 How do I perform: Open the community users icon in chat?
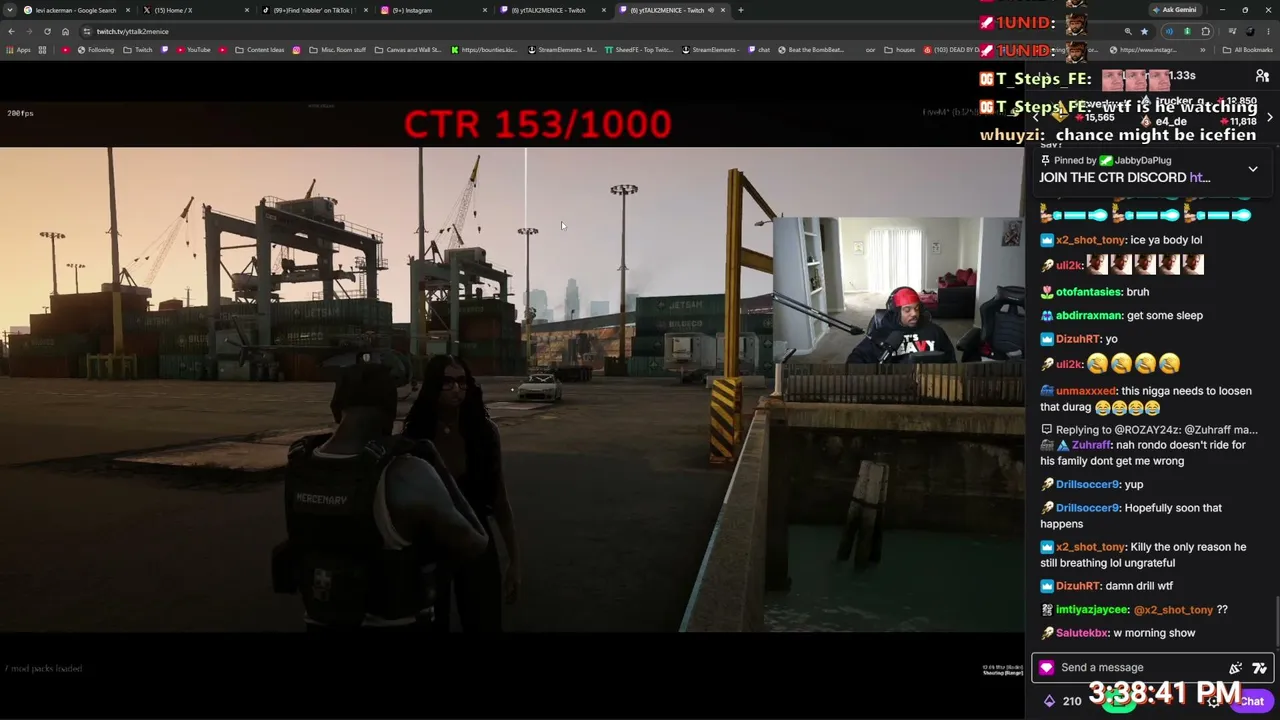pyautogui.click(x=1262, y=76)
